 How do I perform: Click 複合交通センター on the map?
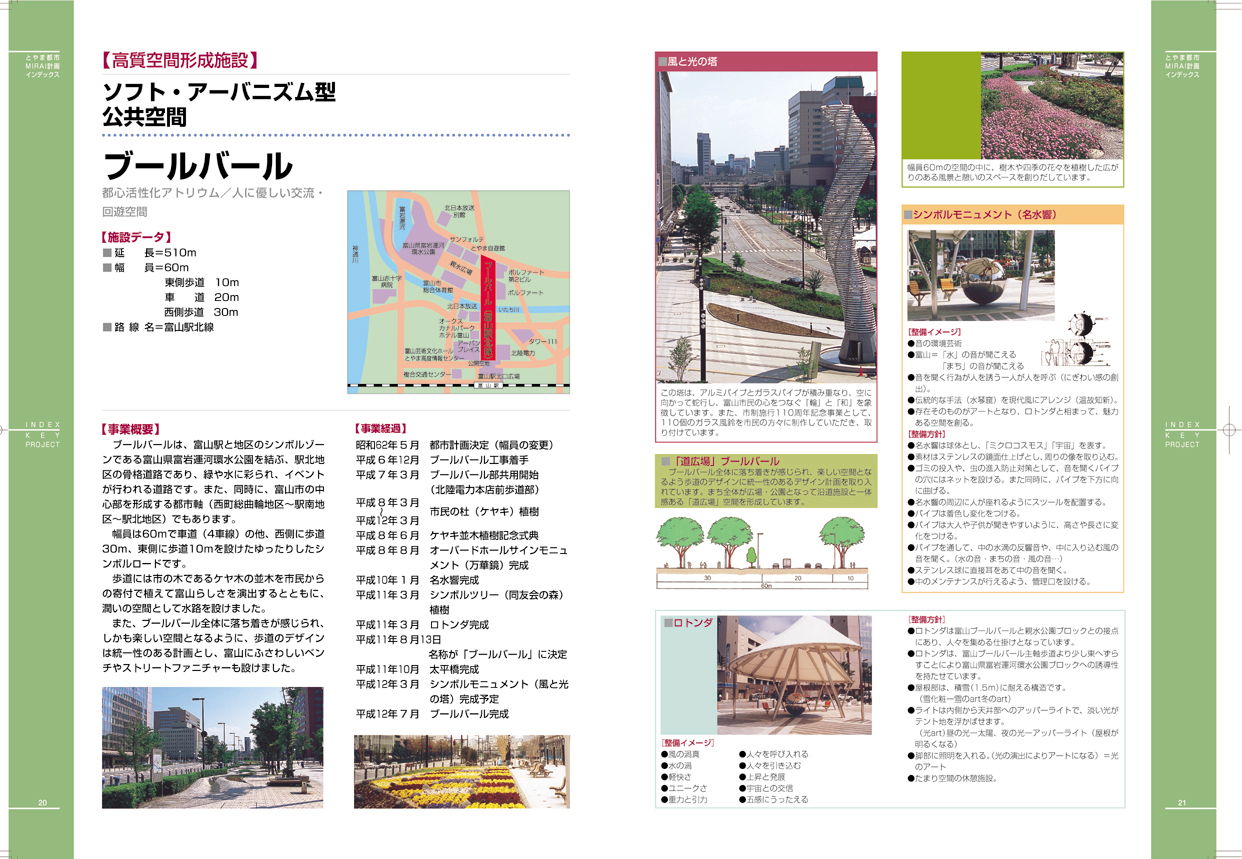[x=426, y=374]
